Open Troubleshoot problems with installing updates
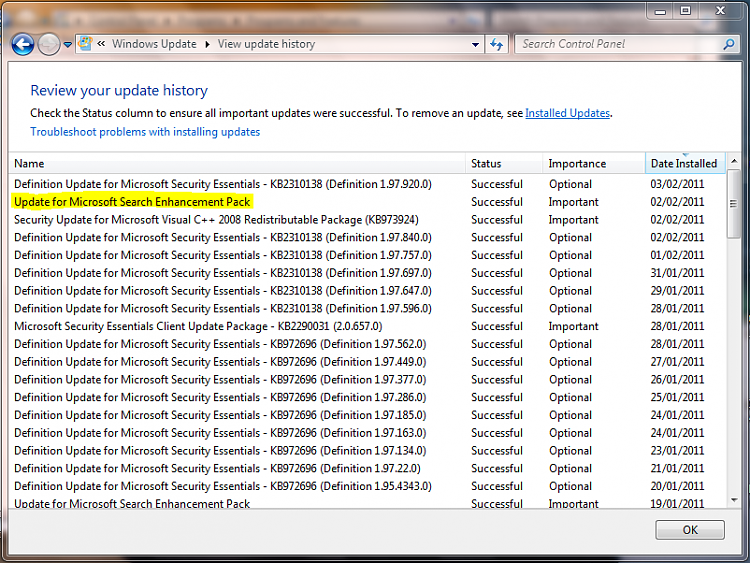The image size is (750, 563). pos(145,132)
